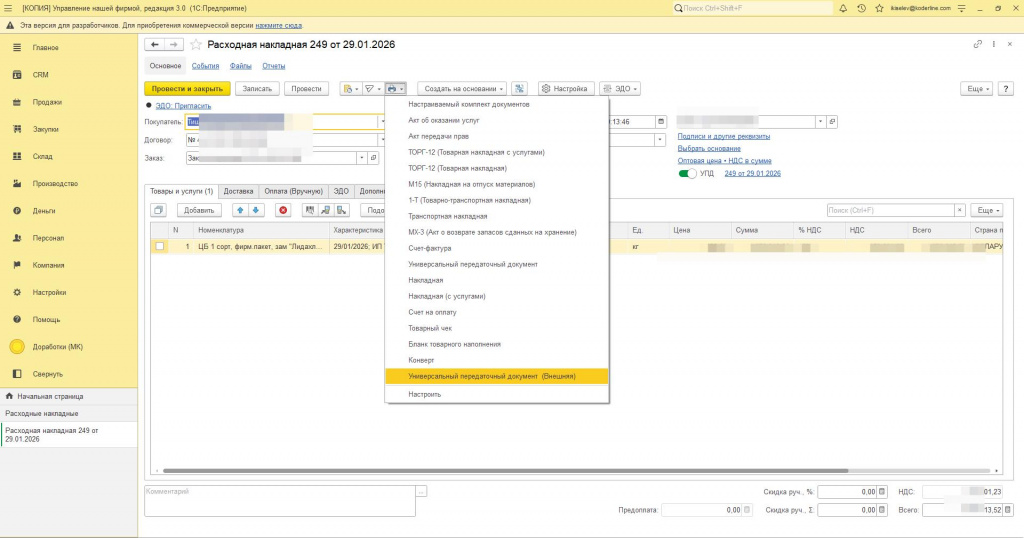
Task: Expand the Создать на основании dropdown
Action: tap(462, 88)
